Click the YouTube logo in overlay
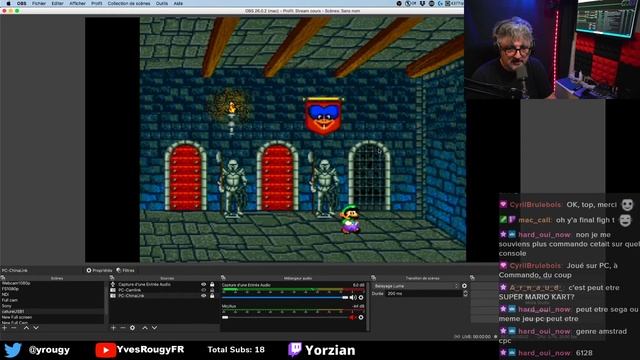 105,350
